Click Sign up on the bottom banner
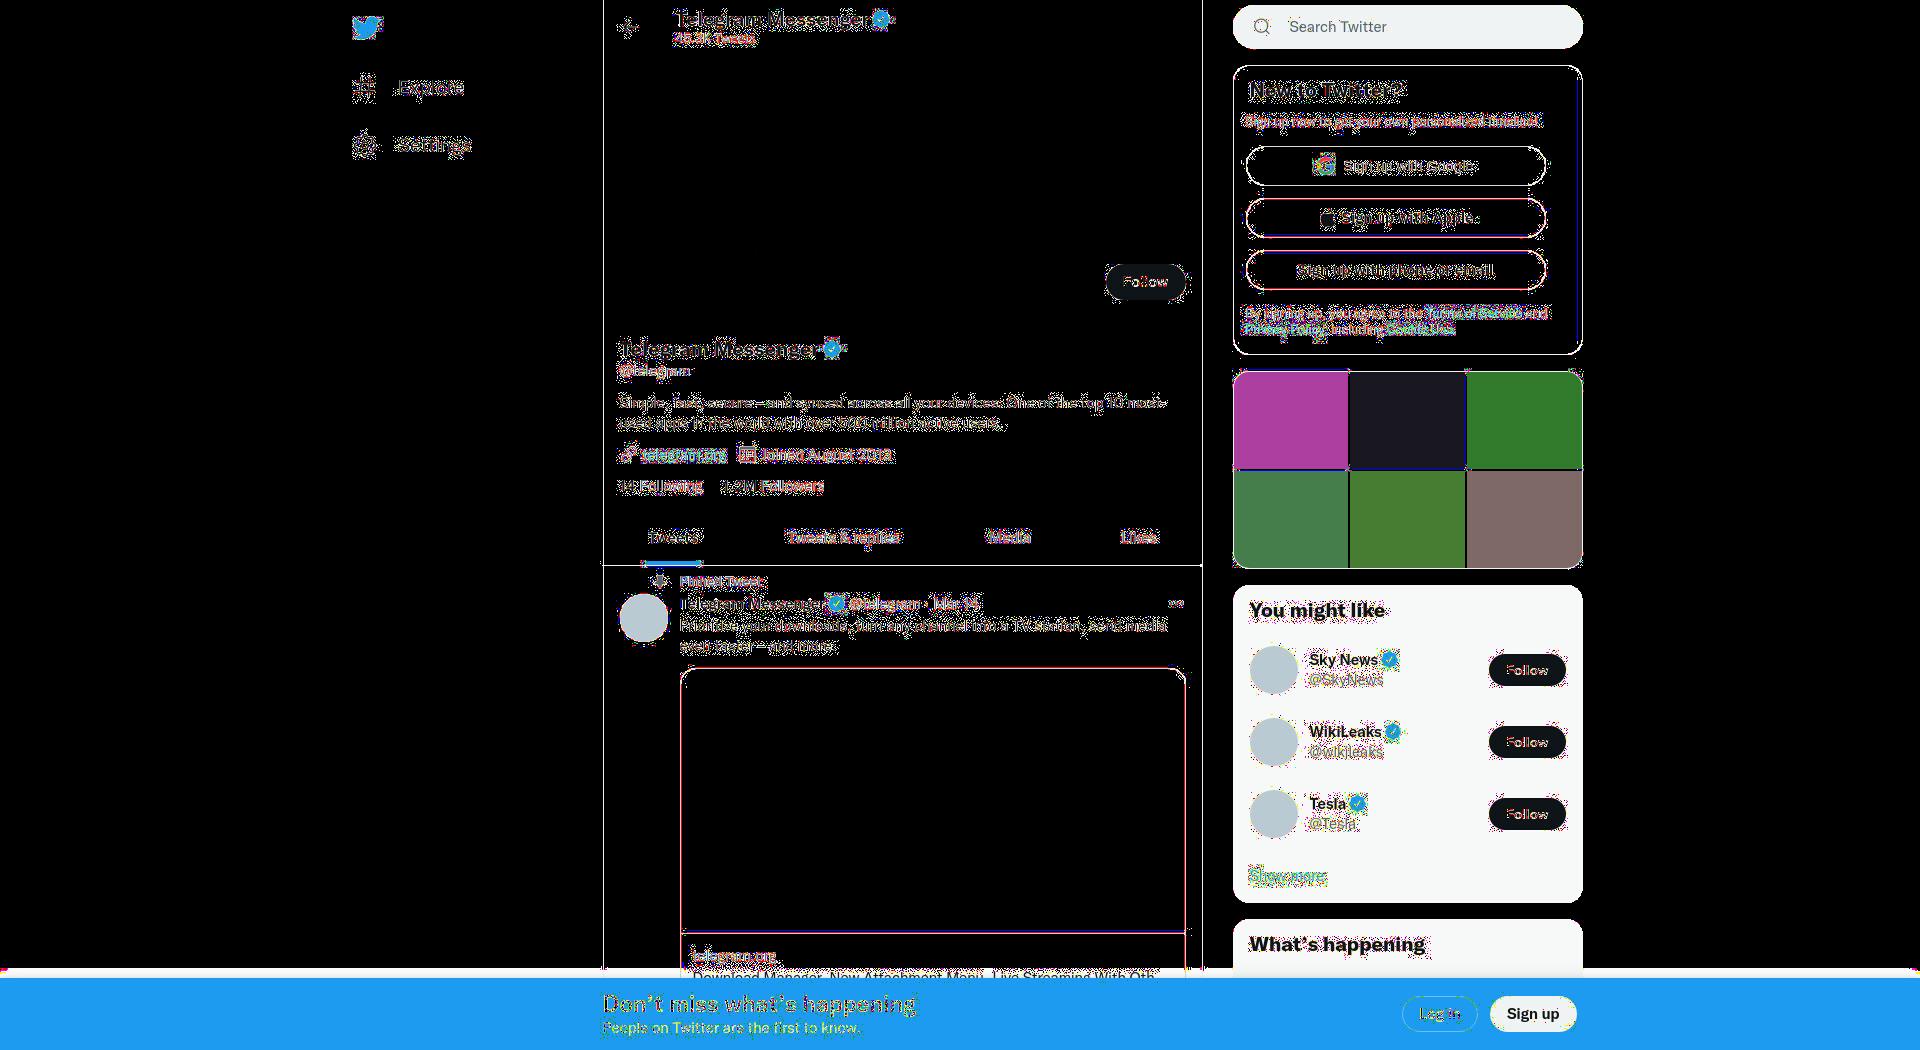Viewport: 1920px width, 1050px height. coord(1533,1014)
